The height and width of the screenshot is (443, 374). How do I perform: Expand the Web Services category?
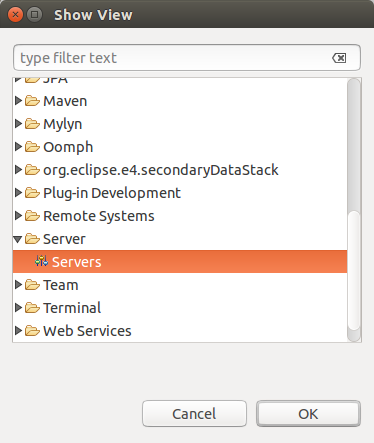point(18,331)
